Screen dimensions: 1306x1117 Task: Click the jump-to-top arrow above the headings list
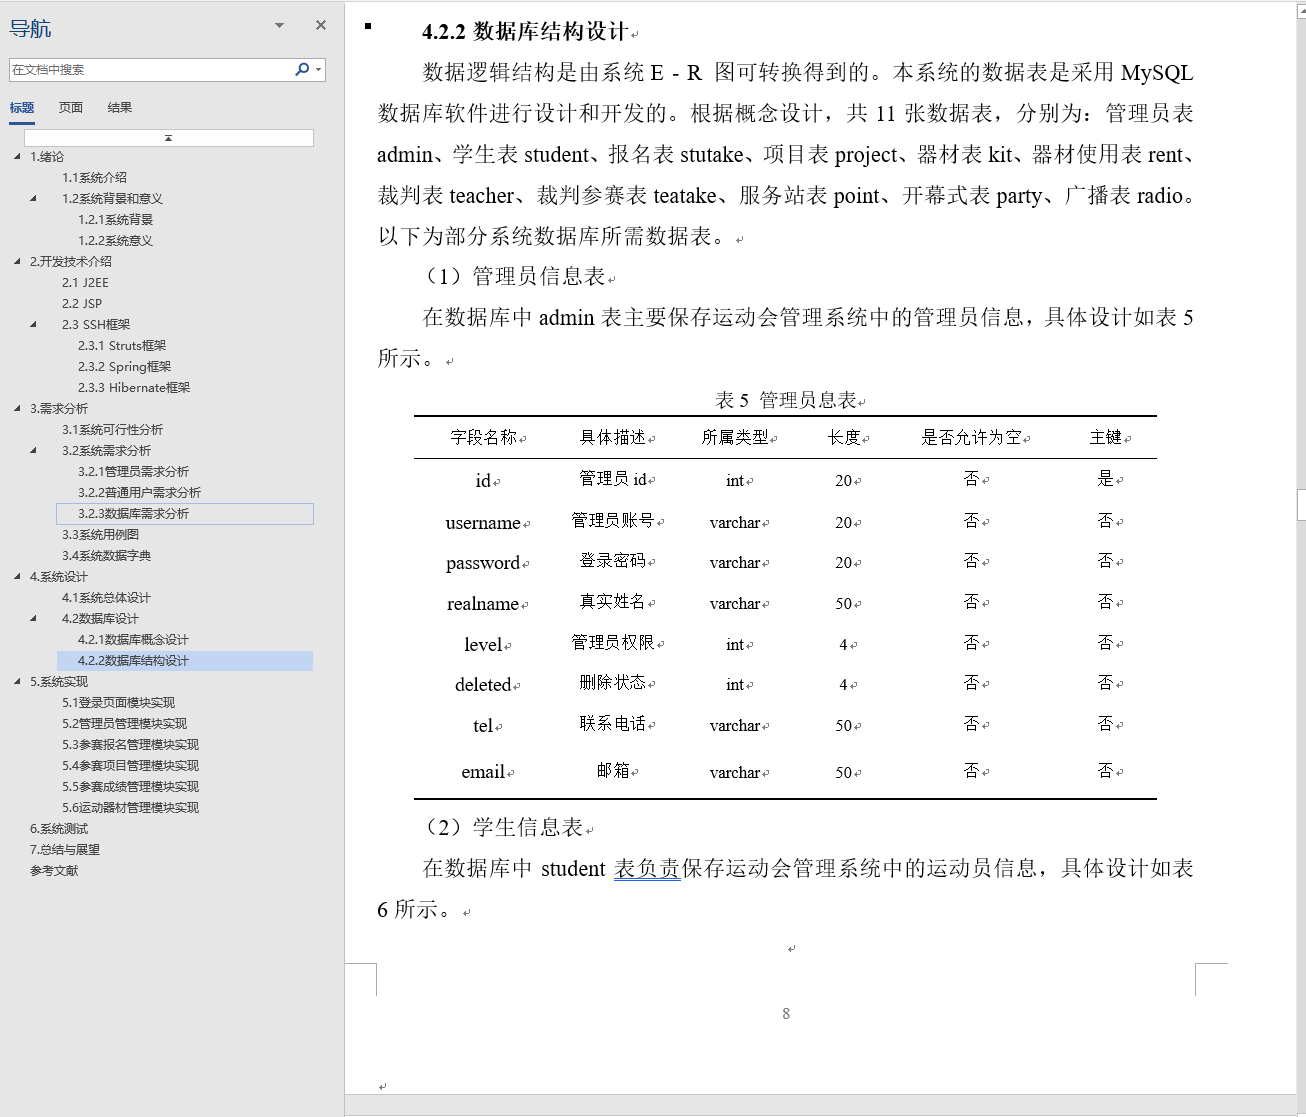(169, 137)
